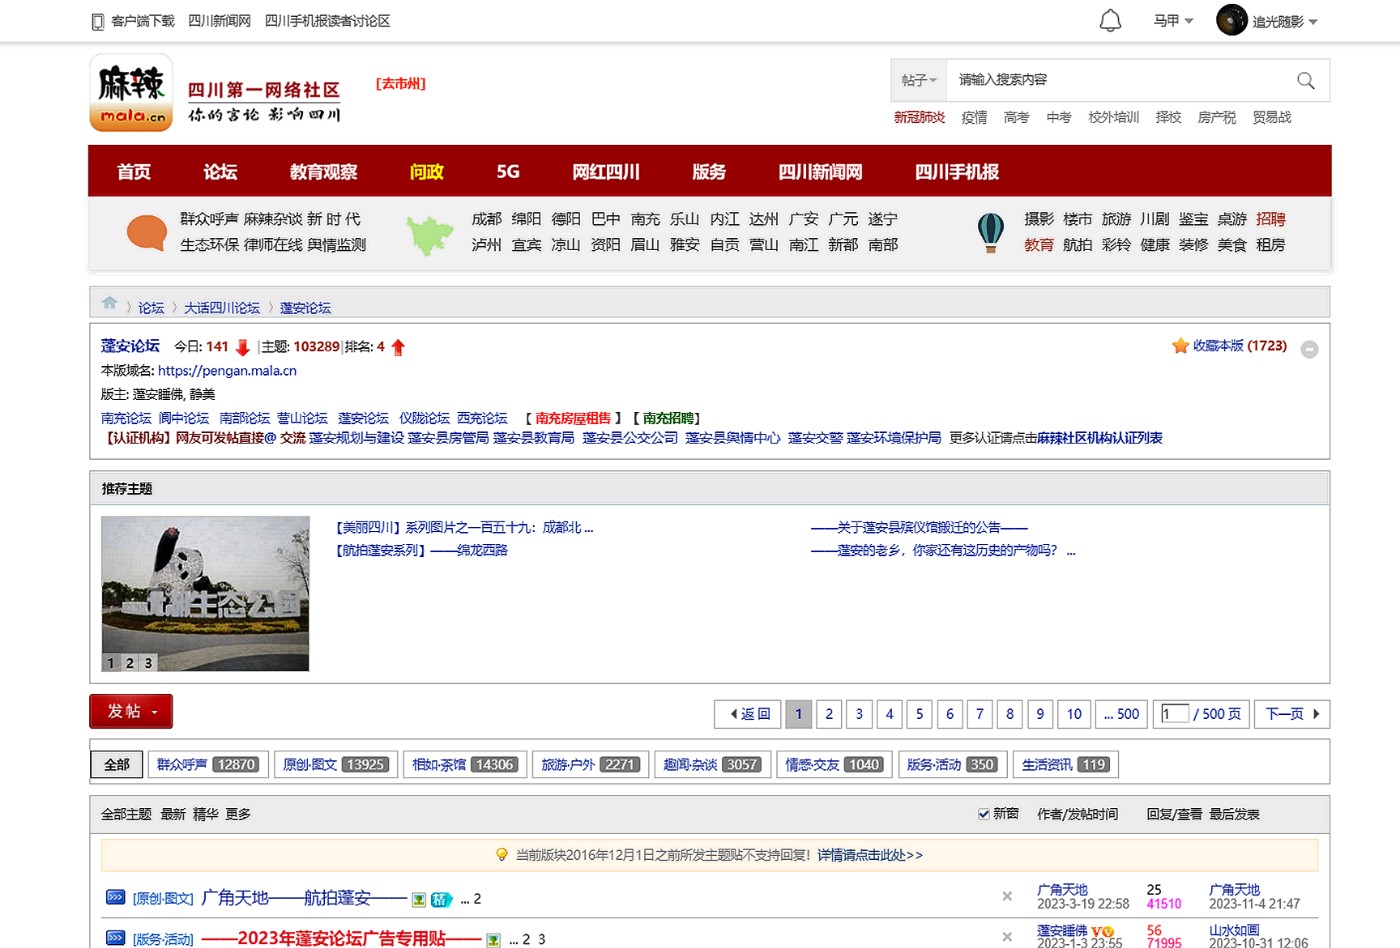Open the 四川手机报 nav tab

pyautogui.click(x=957, y=172)
